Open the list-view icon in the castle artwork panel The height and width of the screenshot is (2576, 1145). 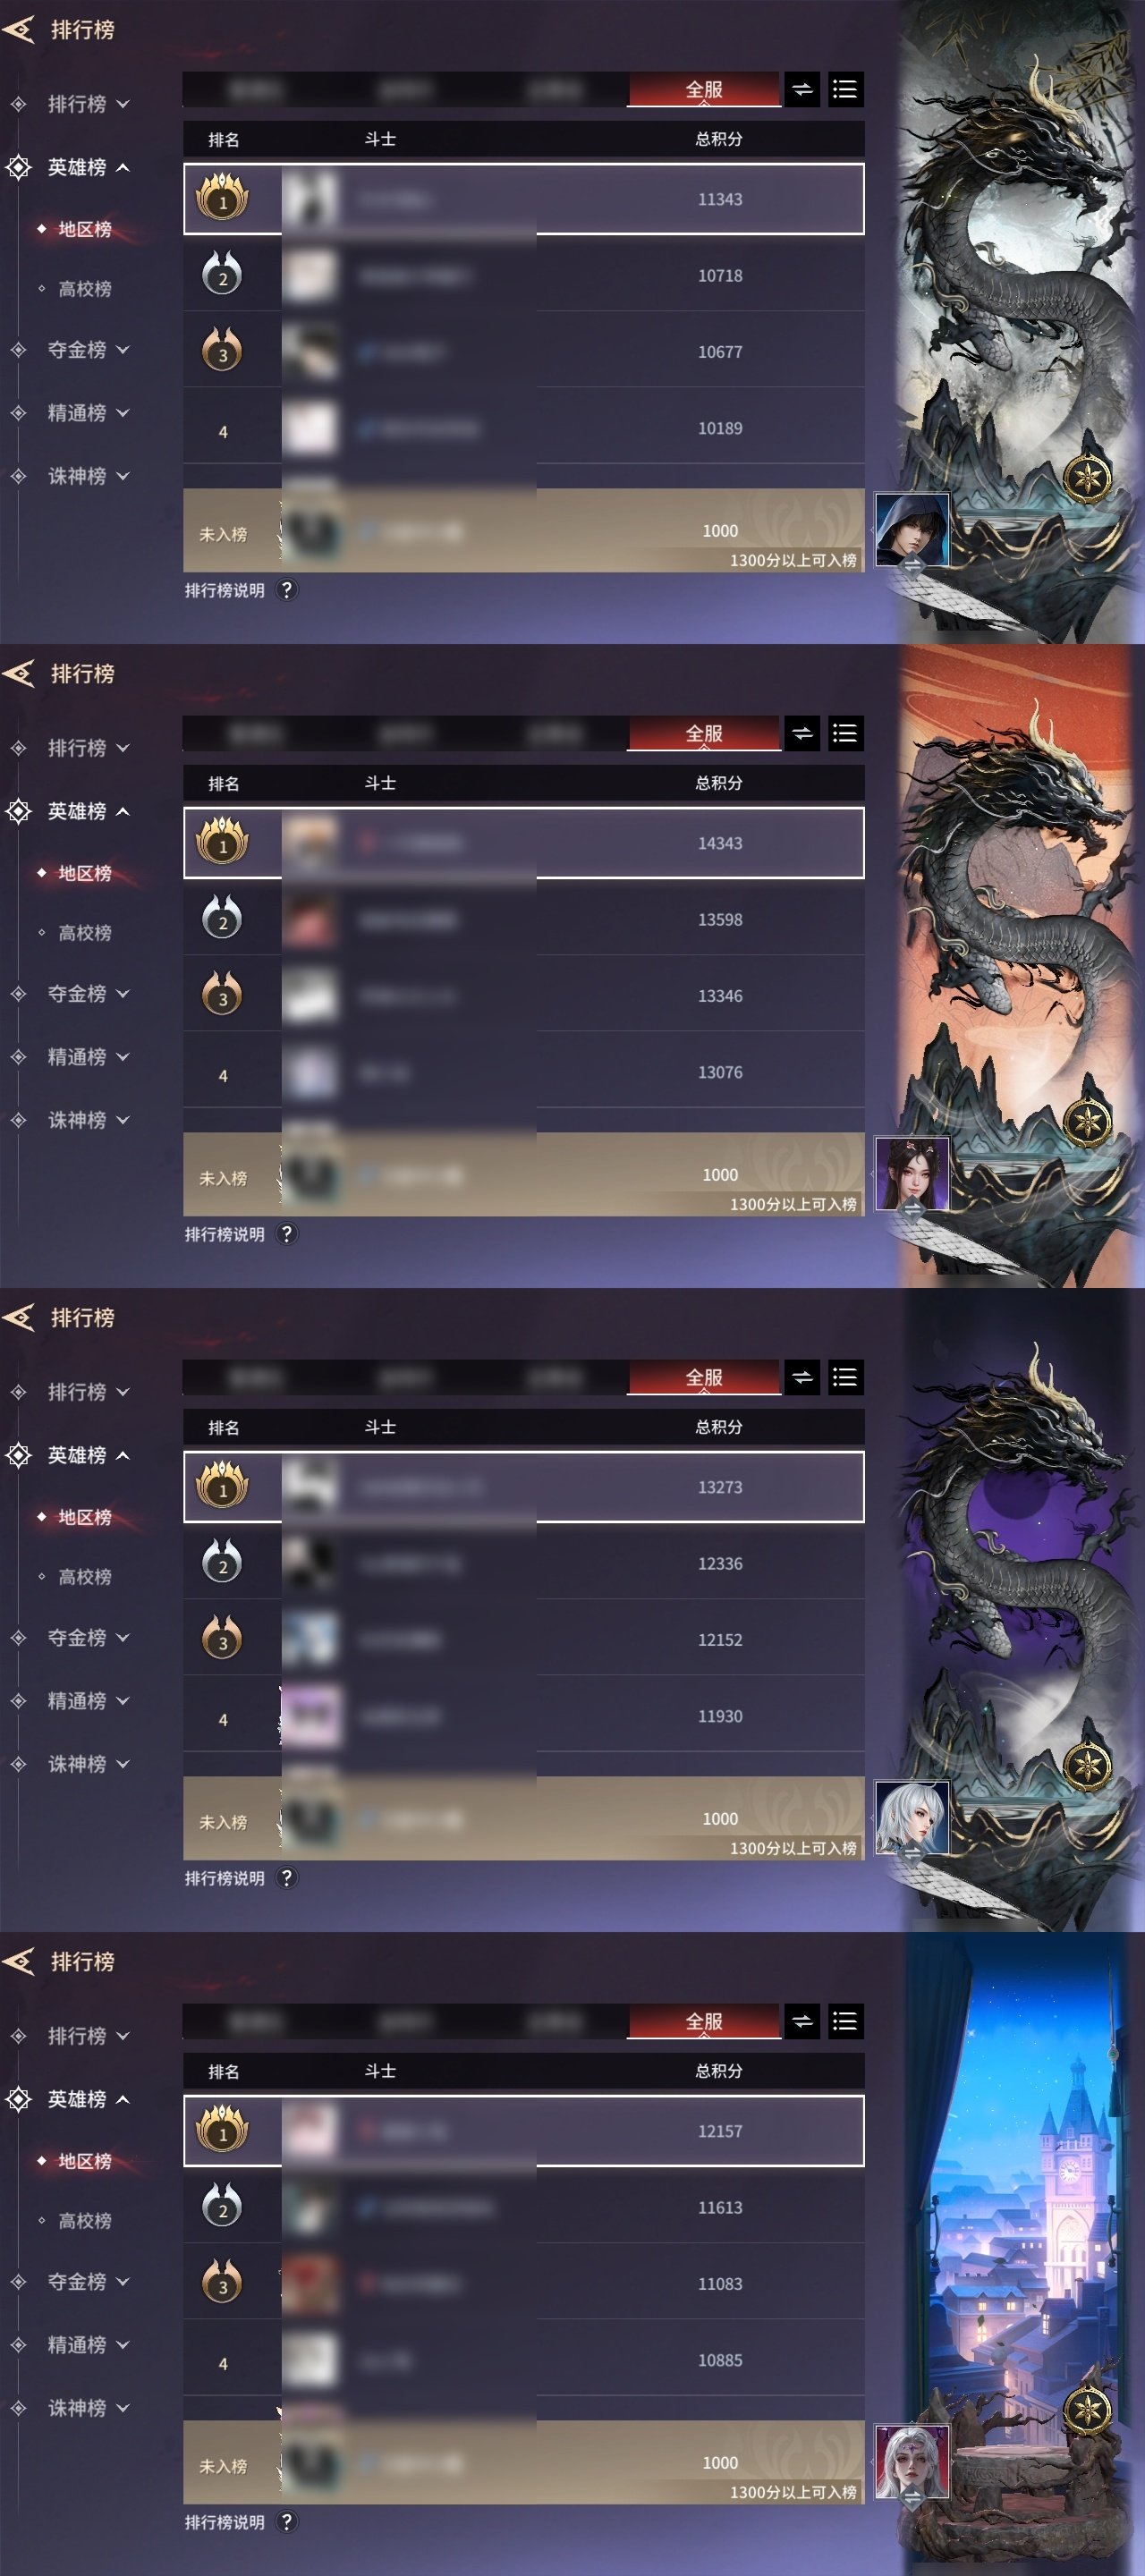(x=846, y=2022)
